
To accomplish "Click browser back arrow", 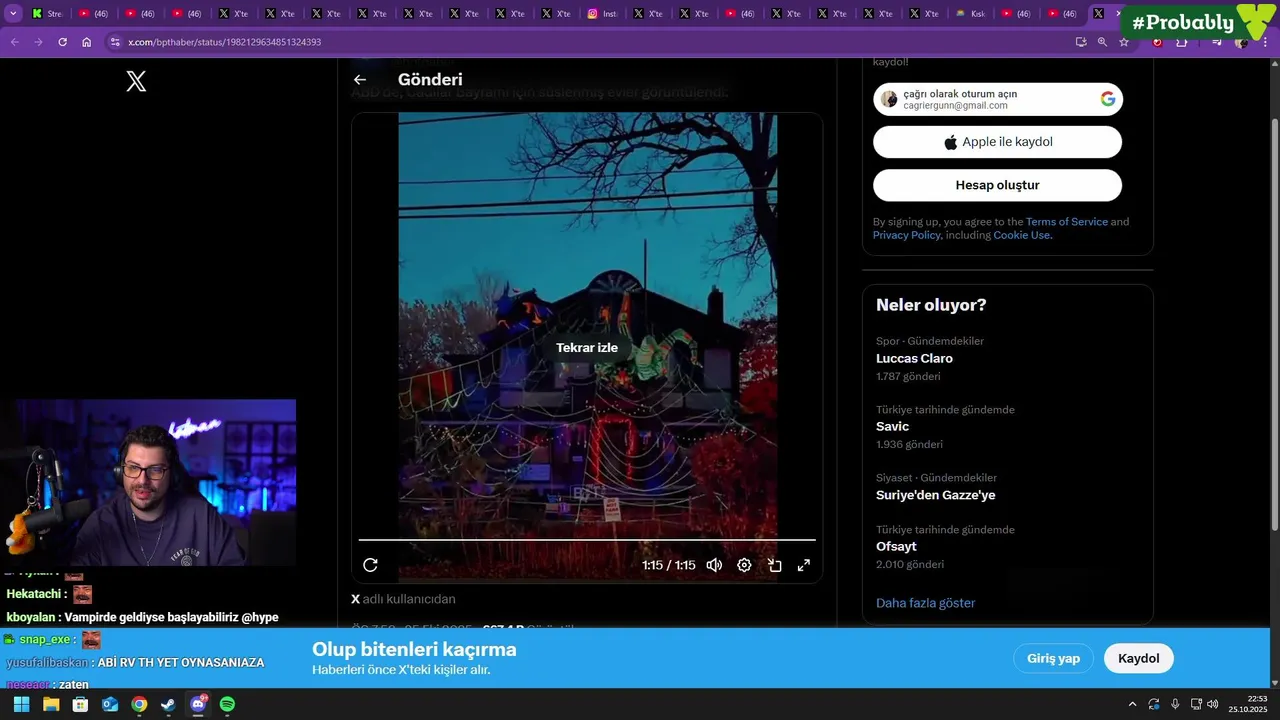I will tap(14, 42).
